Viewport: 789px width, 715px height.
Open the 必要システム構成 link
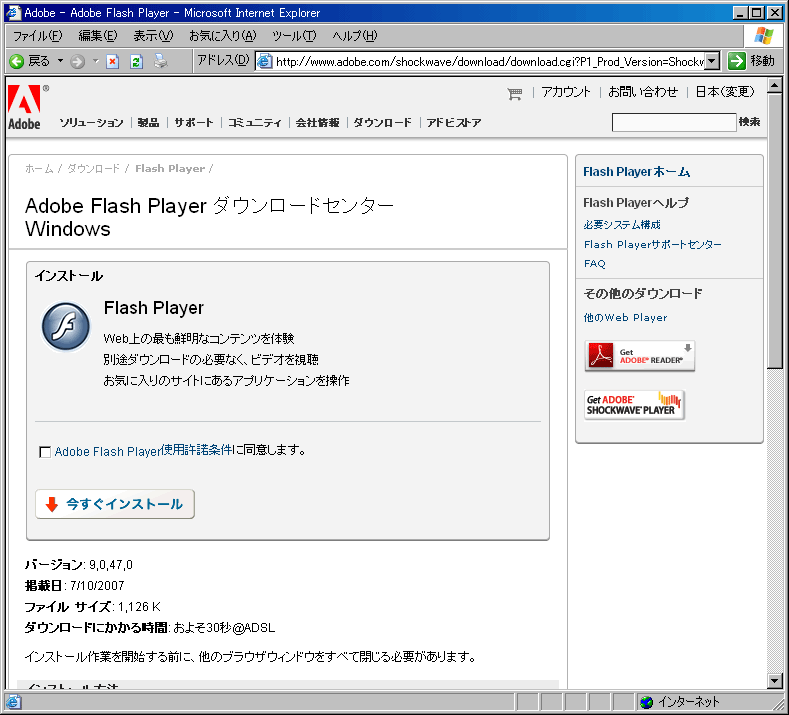point(622,224)
